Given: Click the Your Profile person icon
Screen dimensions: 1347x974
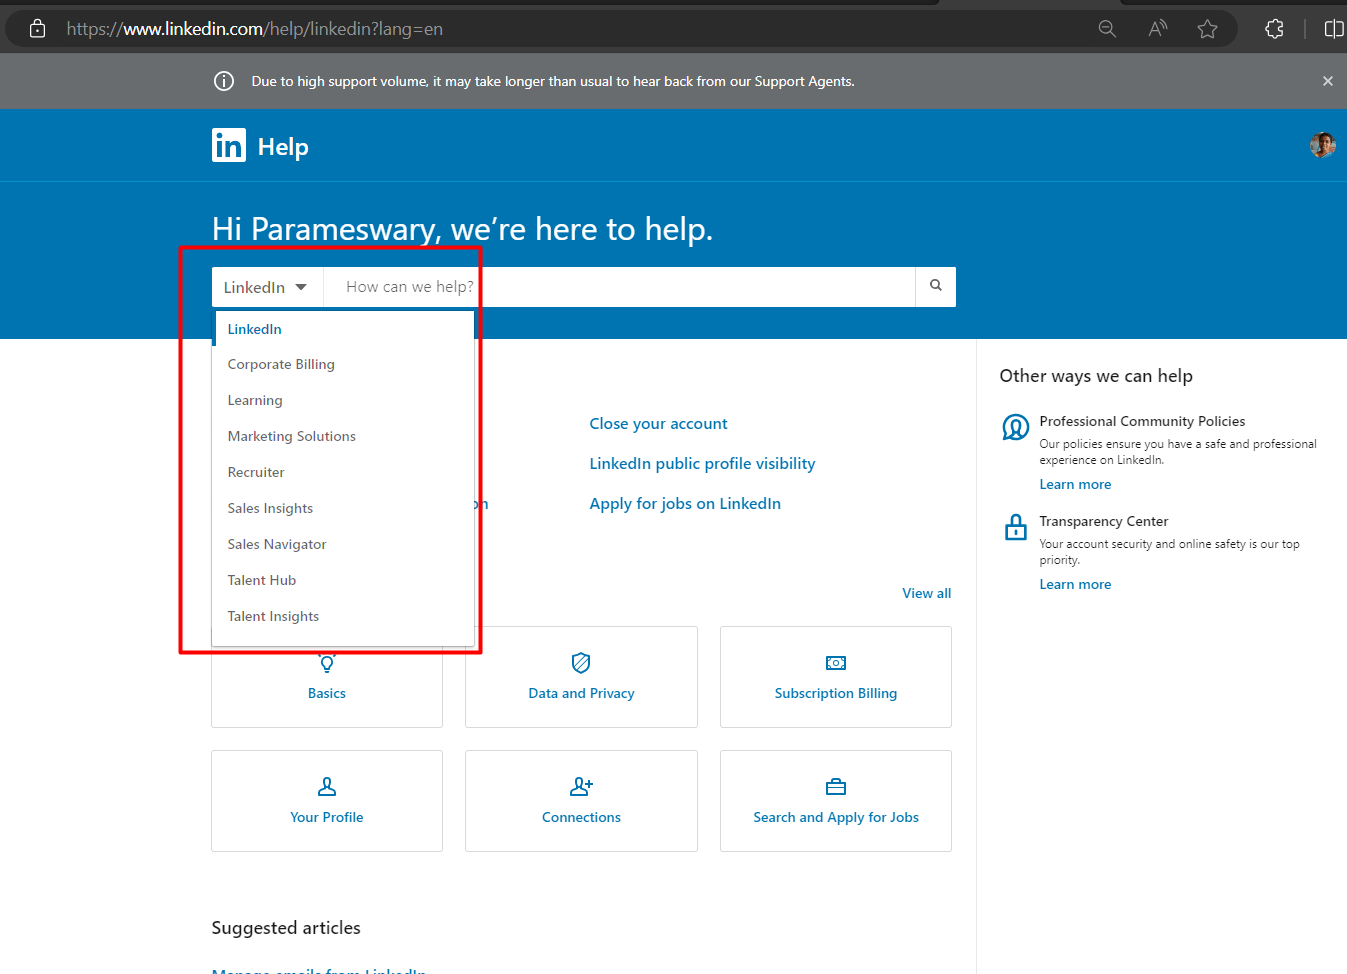Looking at the screenshot, I should click(x=327, y=787).
